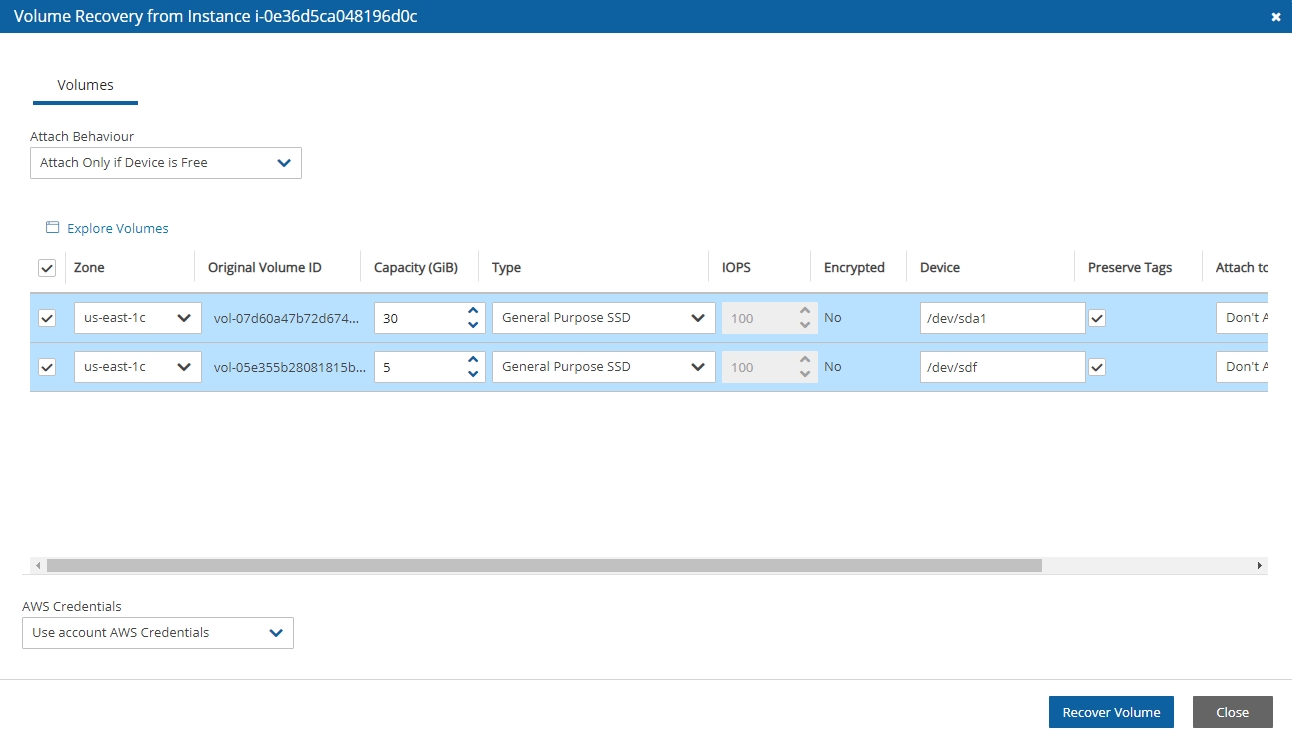The width and height of the screenshot is (1292, 743).
Task: Close the Volume Recovery dialog with X
Action: click(1275, 17)
